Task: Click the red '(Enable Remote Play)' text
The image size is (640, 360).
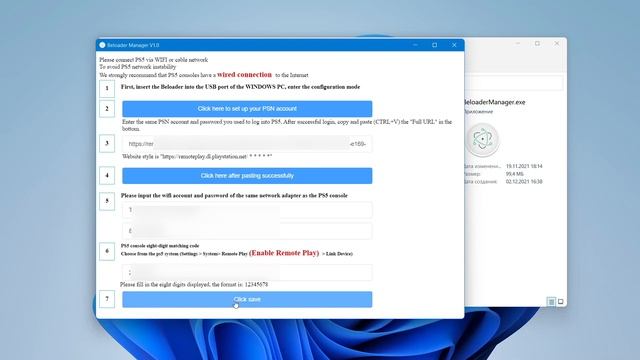Action: [x=284, y=253]
